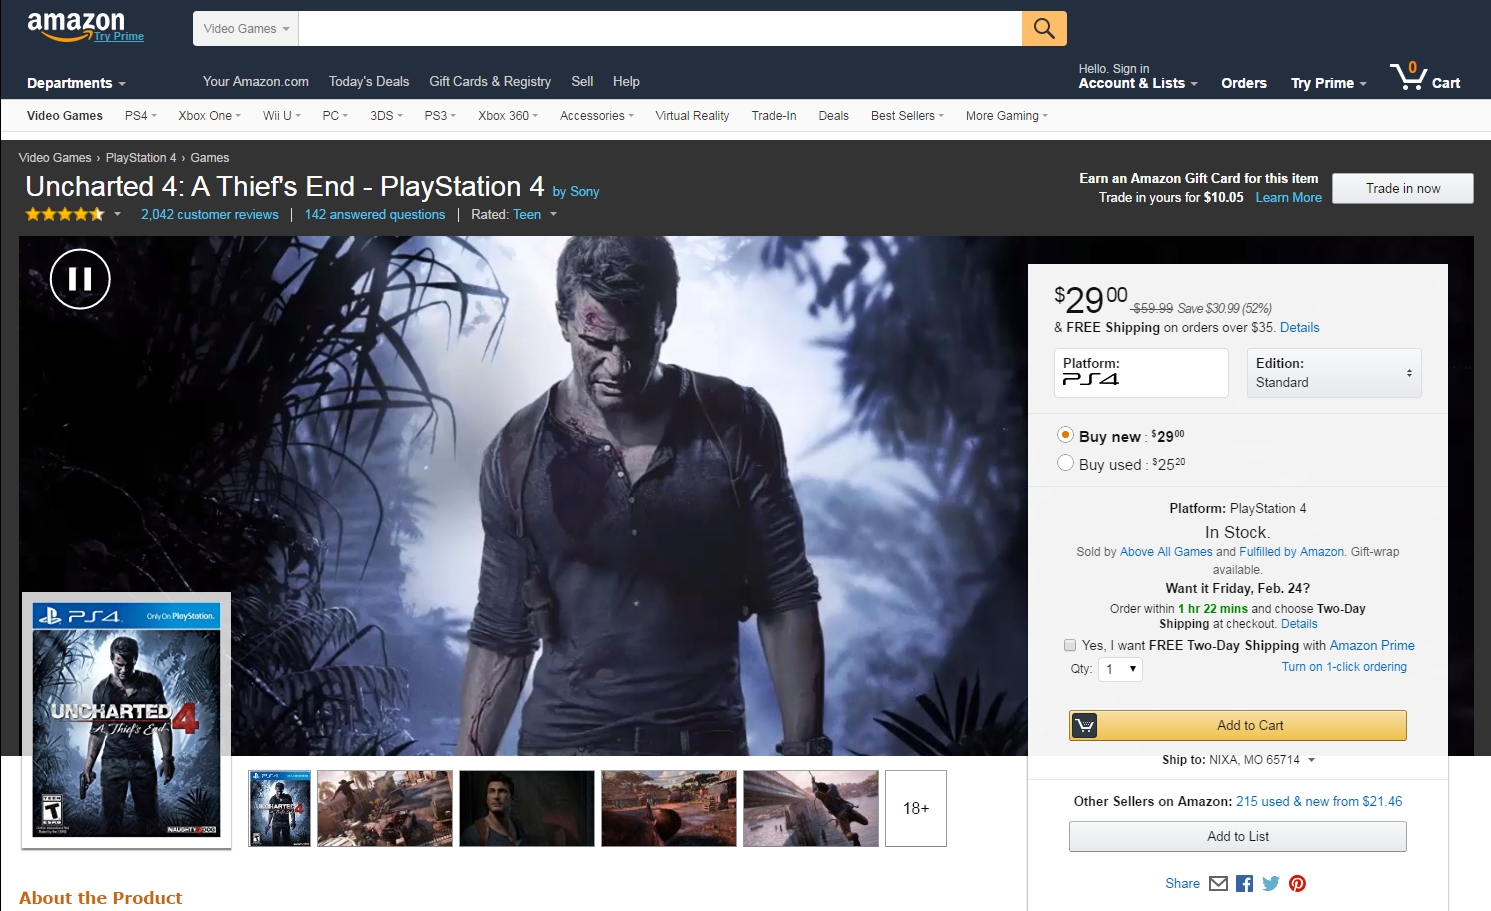Share on Pinterest icon
This screenshot has height=911, width=1491.
click(1297, 883)
